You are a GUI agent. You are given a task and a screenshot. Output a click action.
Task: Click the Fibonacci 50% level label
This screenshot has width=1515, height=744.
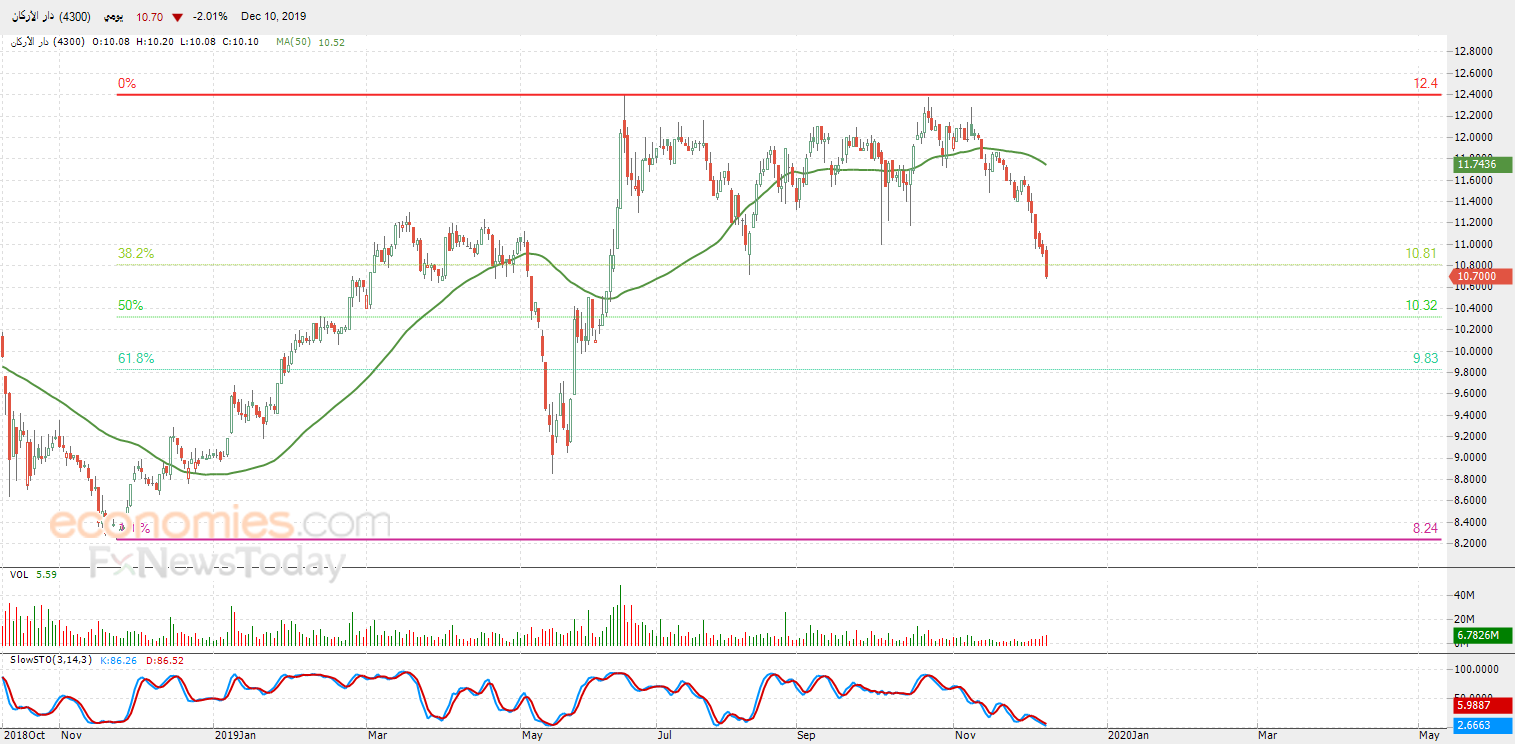130,305
